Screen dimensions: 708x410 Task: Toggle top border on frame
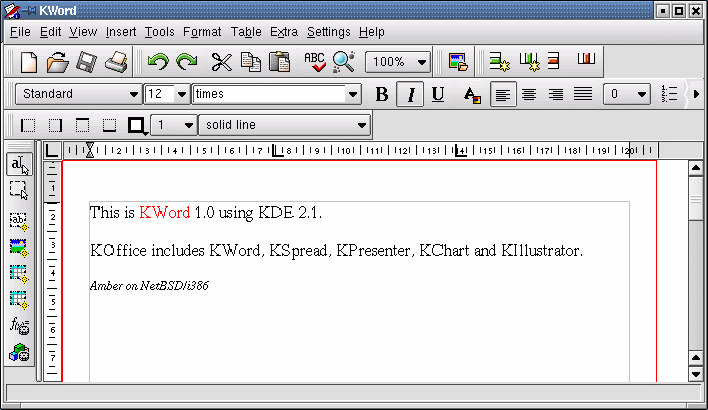point(82,126)
